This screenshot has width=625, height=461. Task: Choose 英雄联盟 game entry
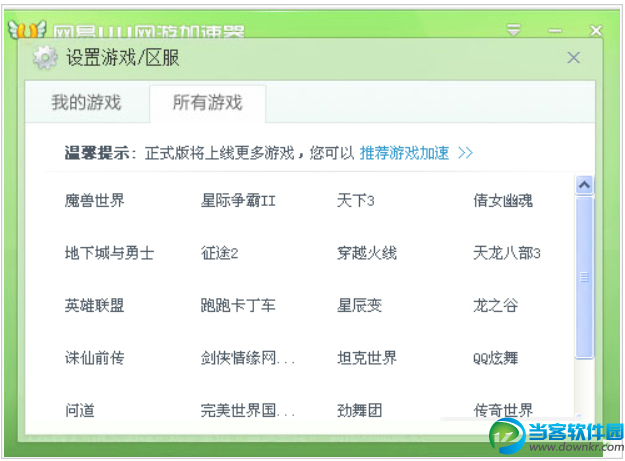[x=94, y=306]
